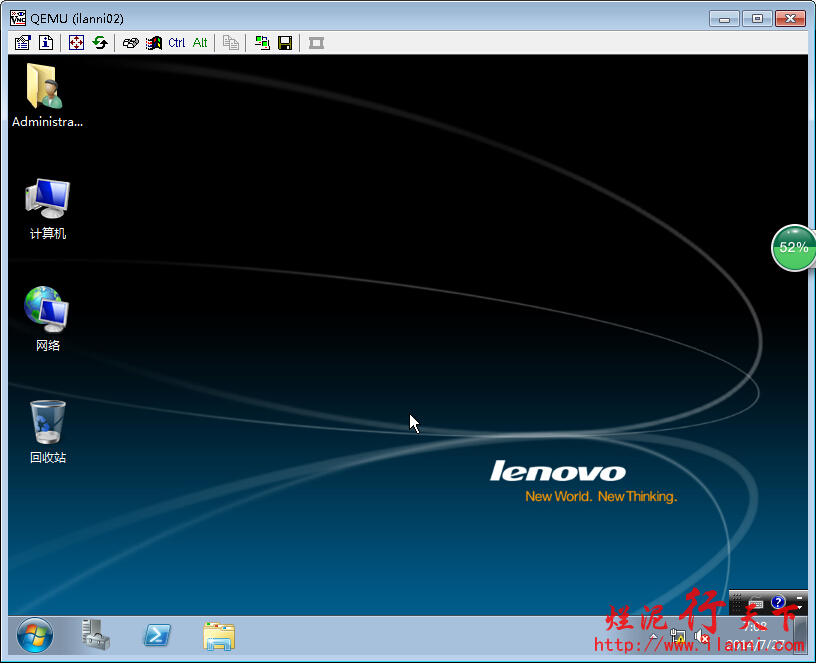Viewport: 816px width, 663px height.
Task: Click the new connection toolbar icon
Action: tap(262, 43)
